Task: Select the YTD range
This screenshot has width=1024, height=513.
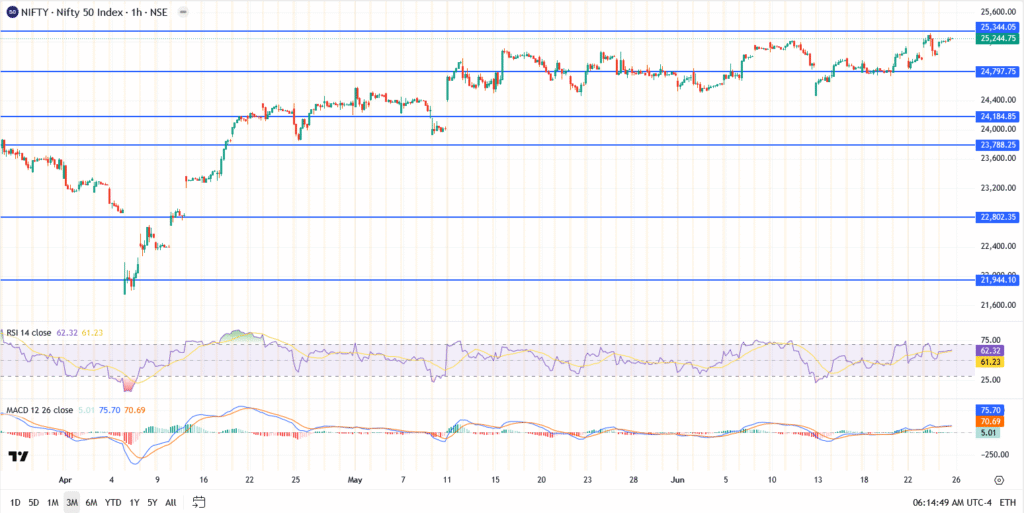Action: (112, 502)
